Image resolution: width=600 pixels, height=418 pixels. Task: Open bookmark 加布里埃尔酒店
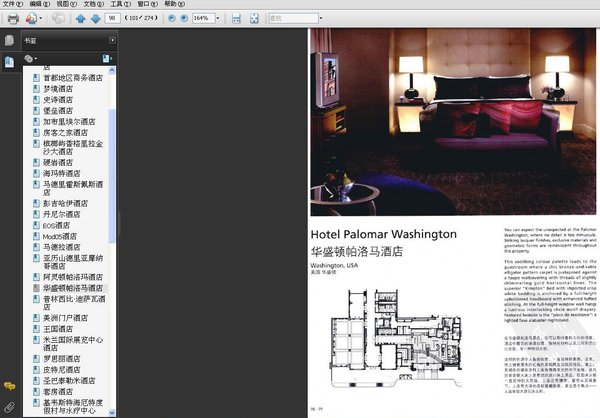click(x=69, y=122)
